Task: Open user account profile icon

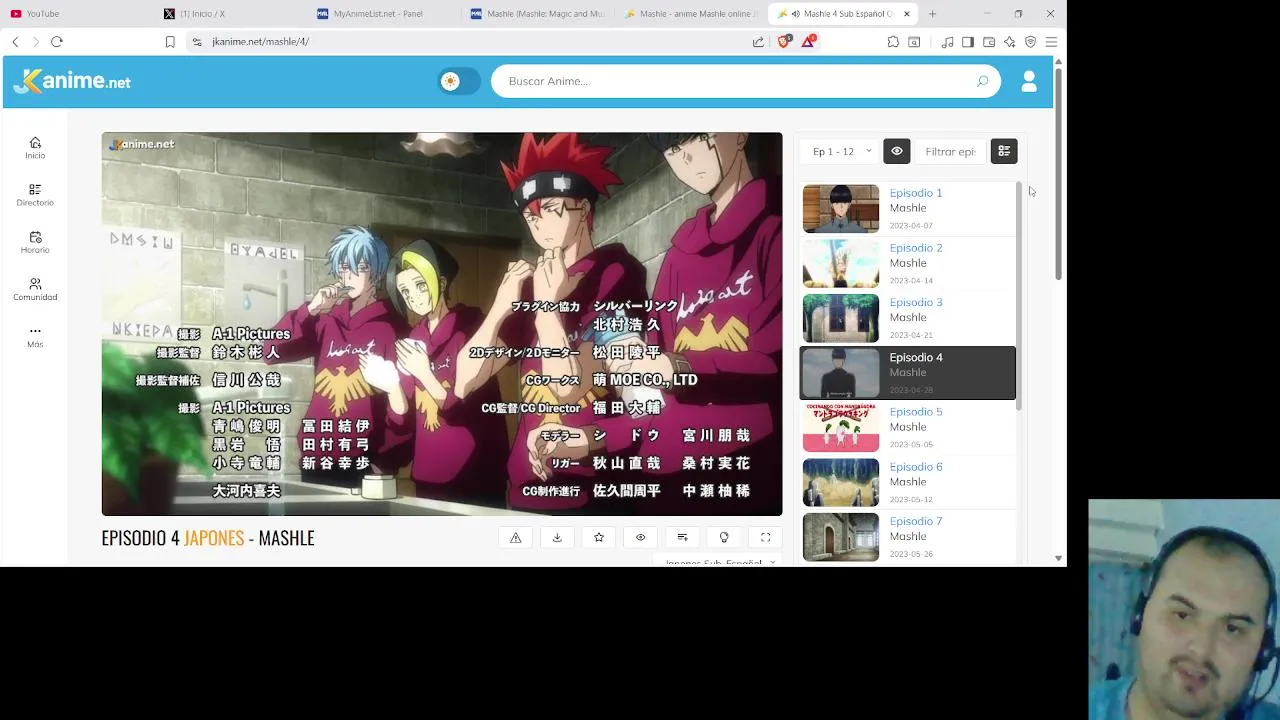Action: [x=1029, y=81]
